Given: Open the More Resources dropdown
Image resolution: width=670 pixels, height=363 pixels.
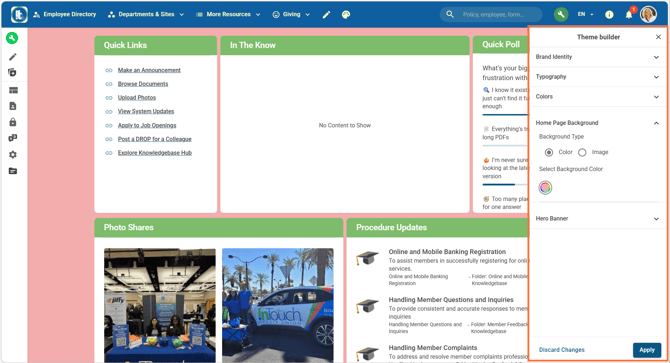Looking at the screenshot, I should [228, 15].
